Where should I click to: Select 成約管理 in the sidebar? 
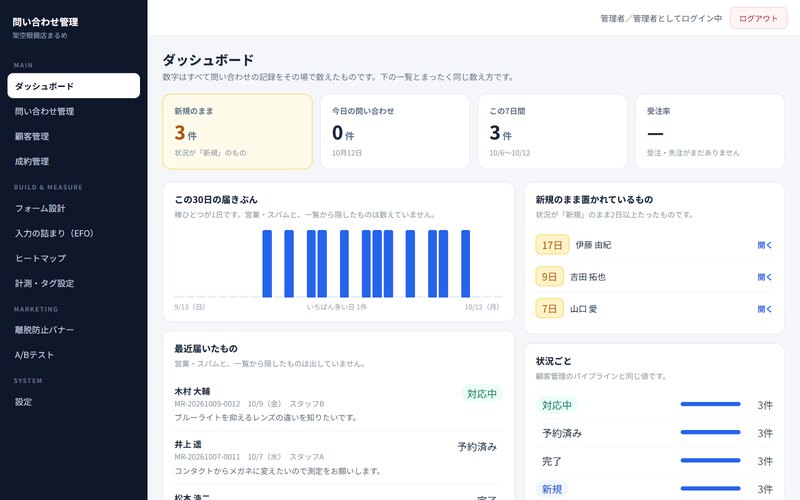pyautogui.click(x=73, y=161)
